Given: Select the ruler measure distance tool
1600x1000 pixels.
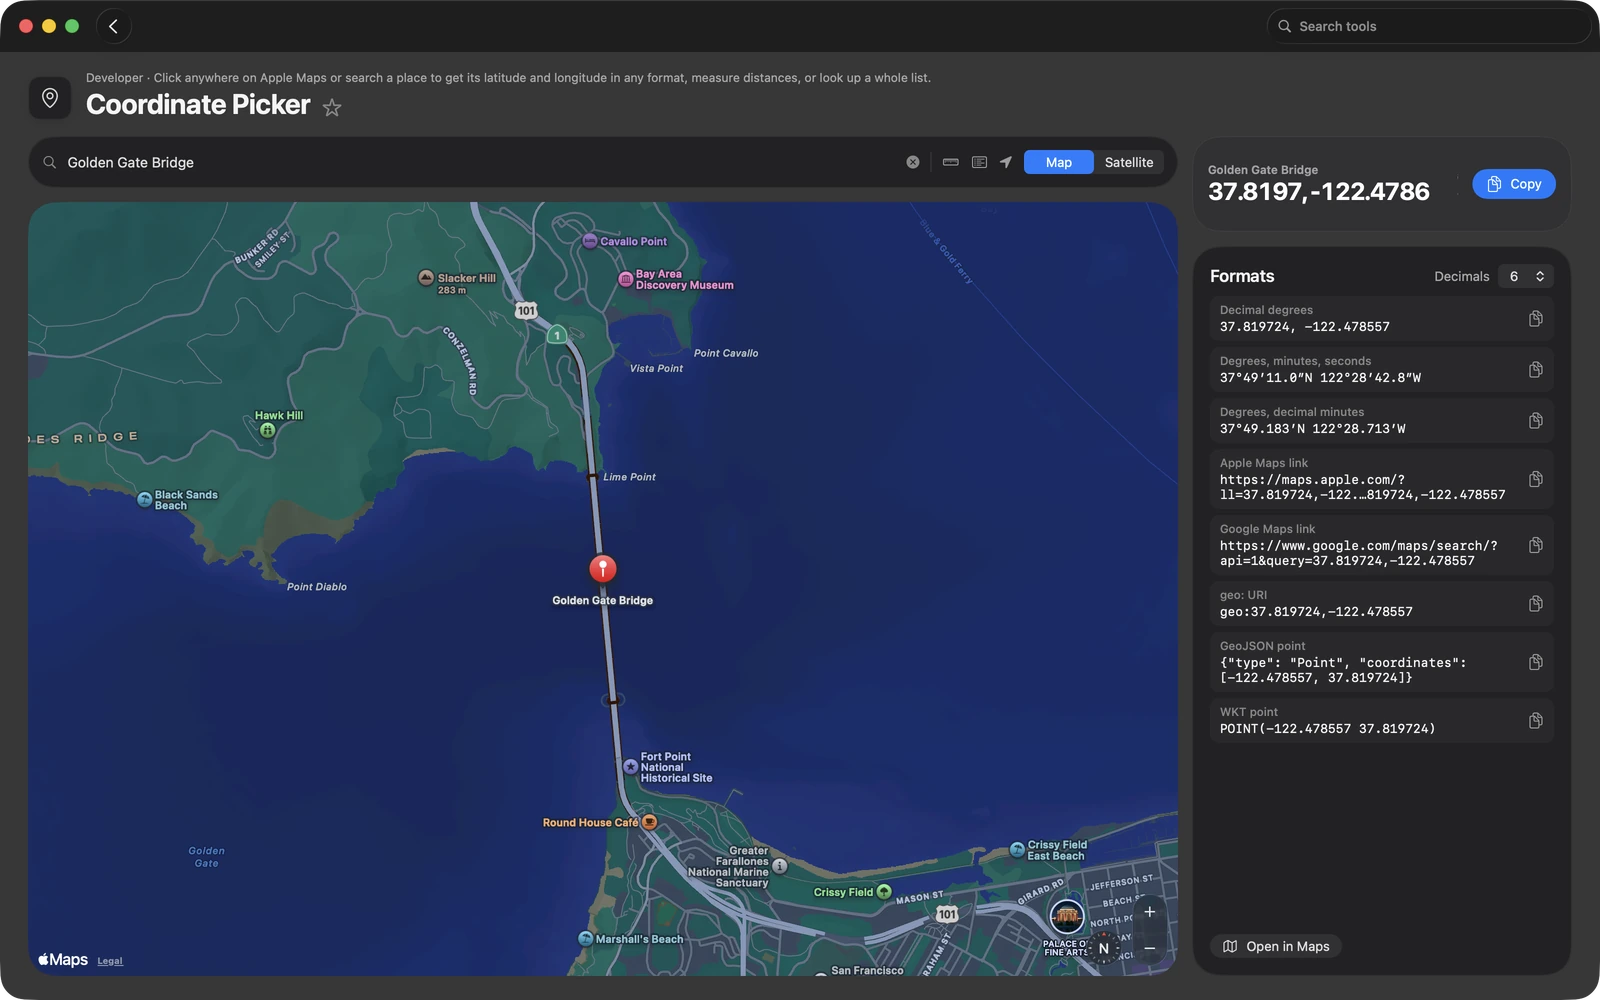Looking at the screenshot, I should pos(951,162).
